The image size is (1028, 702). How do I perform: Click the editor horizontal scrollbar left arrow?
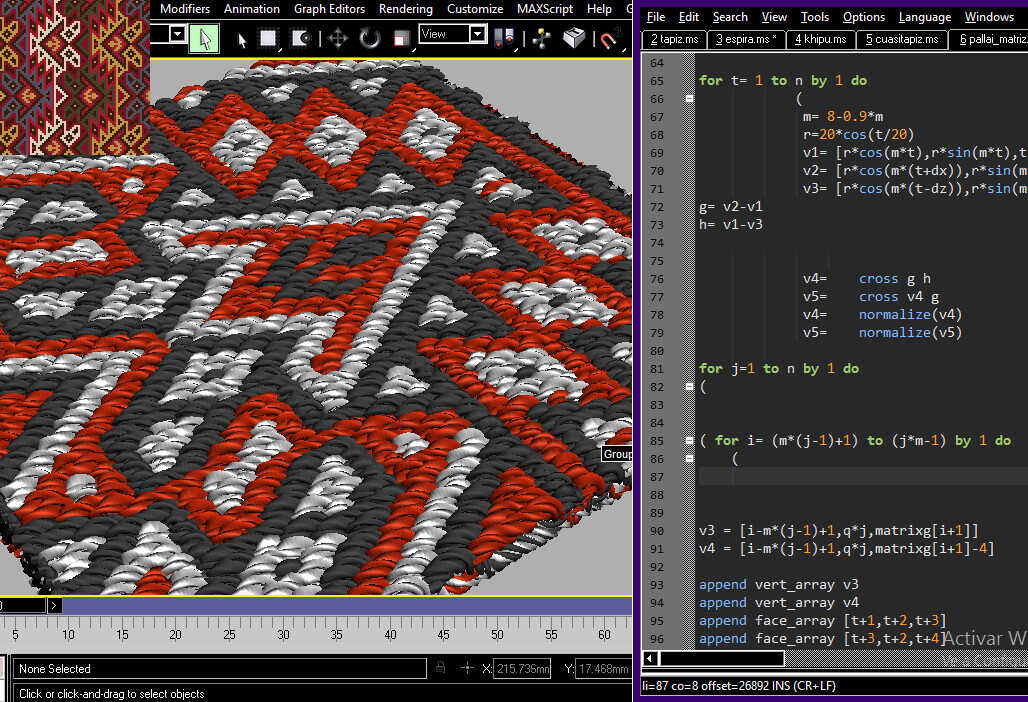(x=650, y=658)
